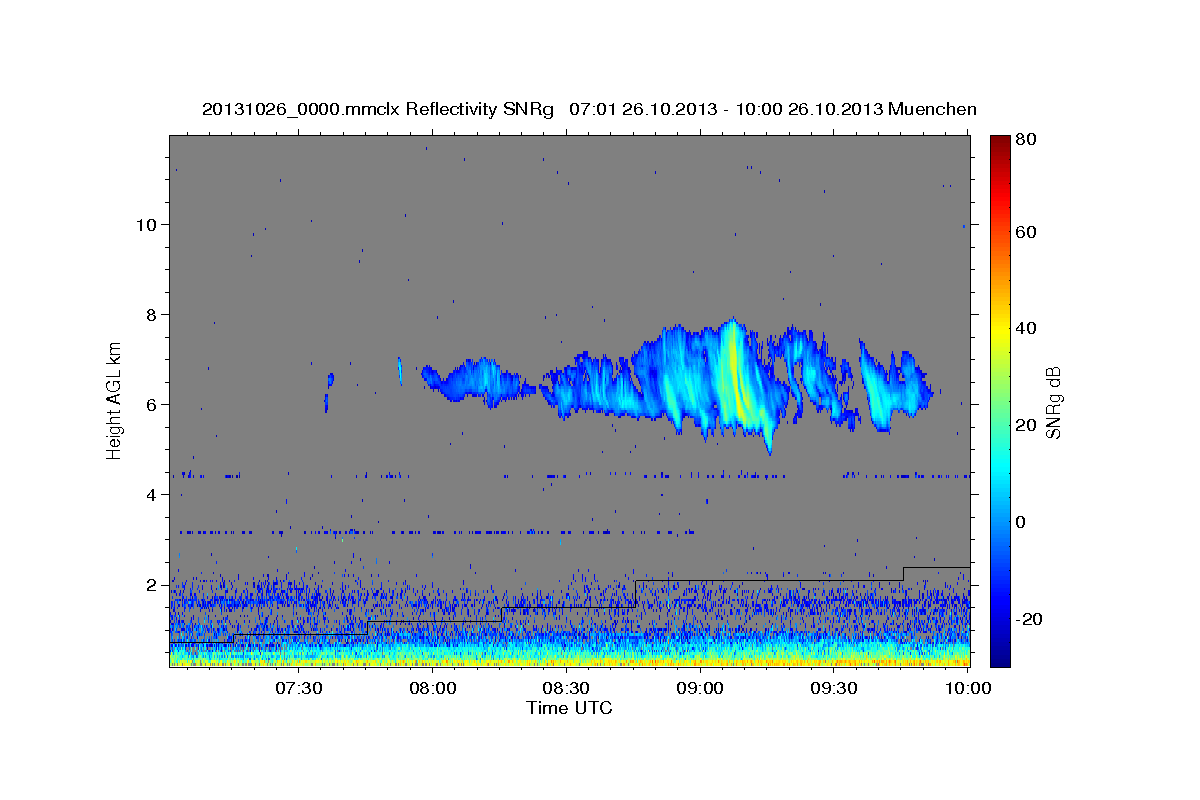Click the 08:30 time tick label
The width and height of the screenshot is (1200, 800).
click(x=566, y=688)
